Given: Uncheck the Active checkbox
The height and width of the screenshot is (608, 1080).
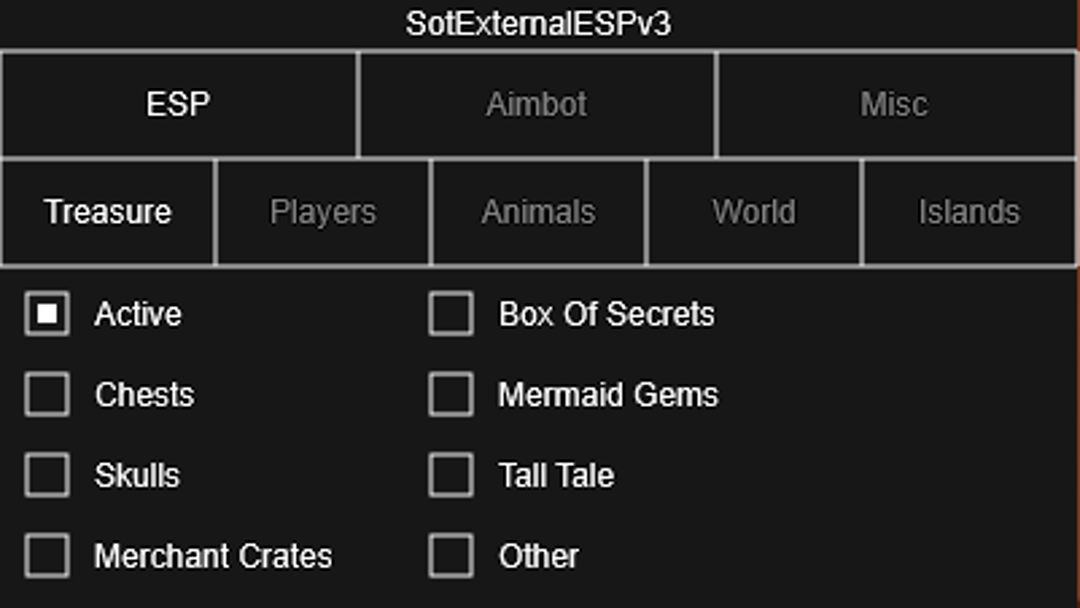Looking at the screenshot, I should coord(47,314).
